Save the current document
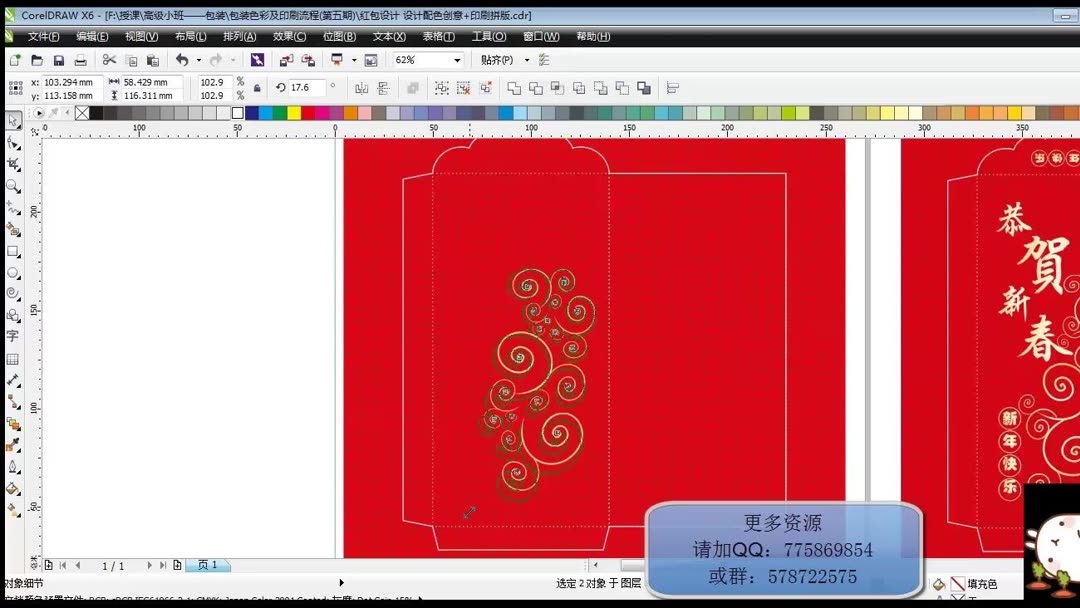 pyautogui.click(x=61, y=59)
